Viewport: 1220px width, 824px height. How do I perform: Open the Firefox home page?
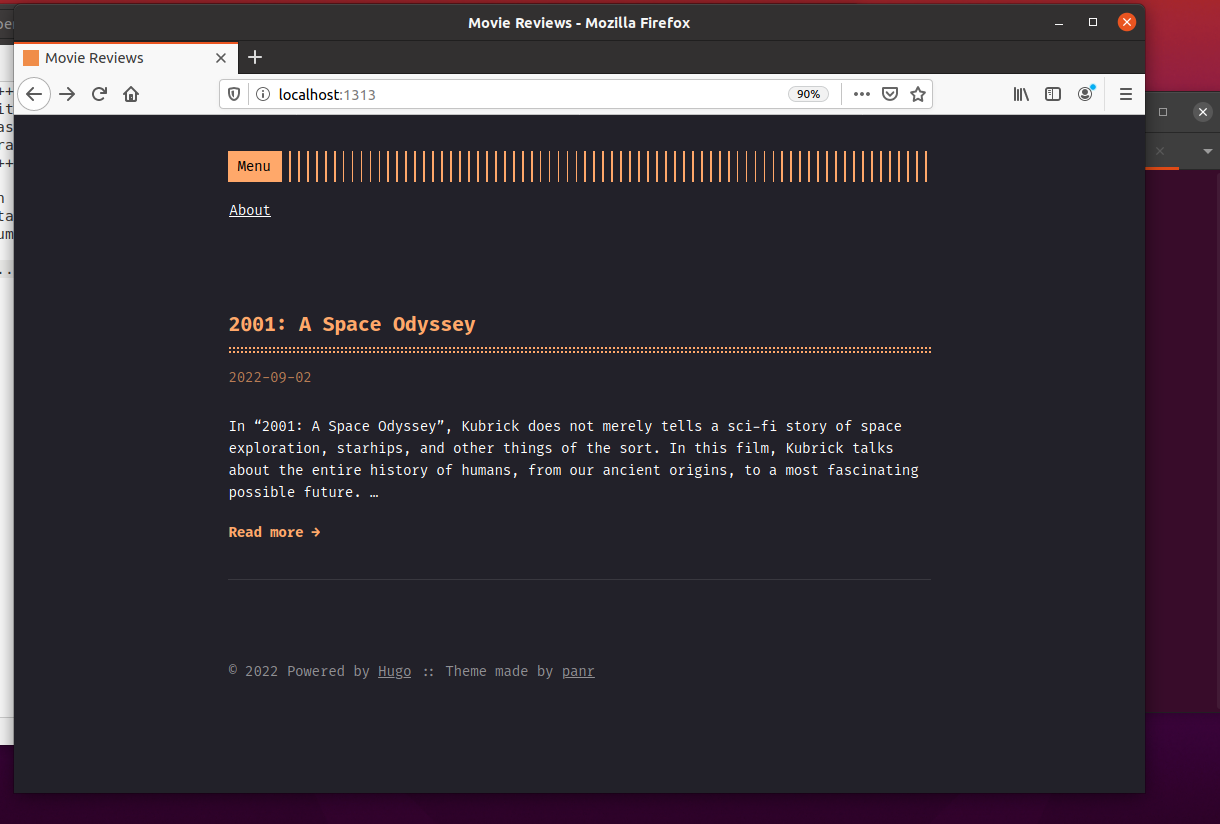point(131,94)
